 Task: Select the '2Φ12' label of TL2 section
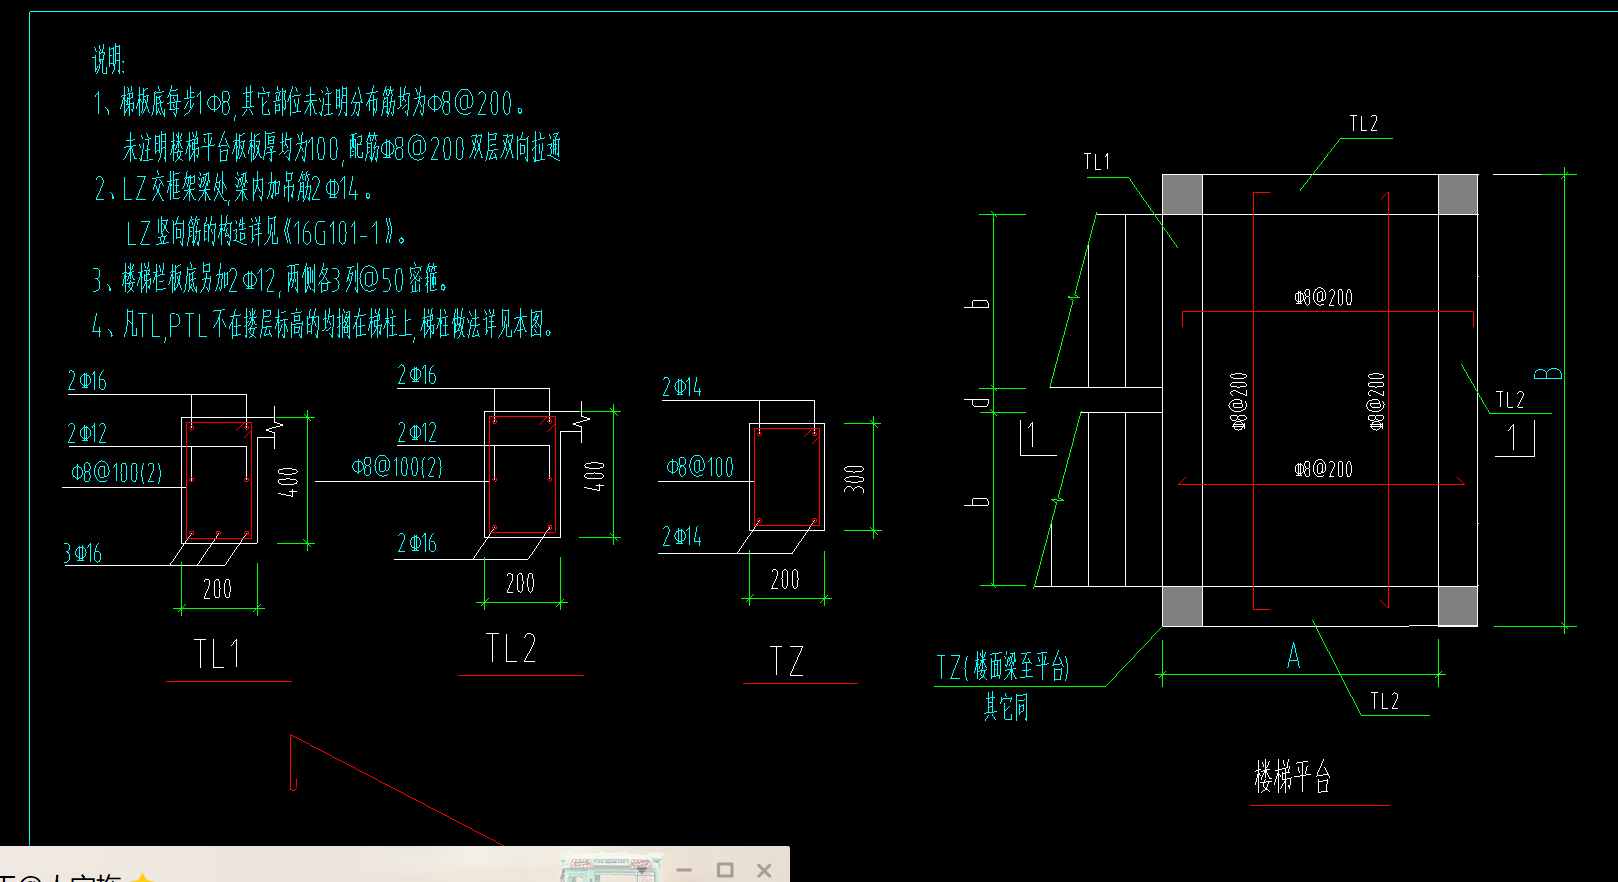(x=417, y=432)
